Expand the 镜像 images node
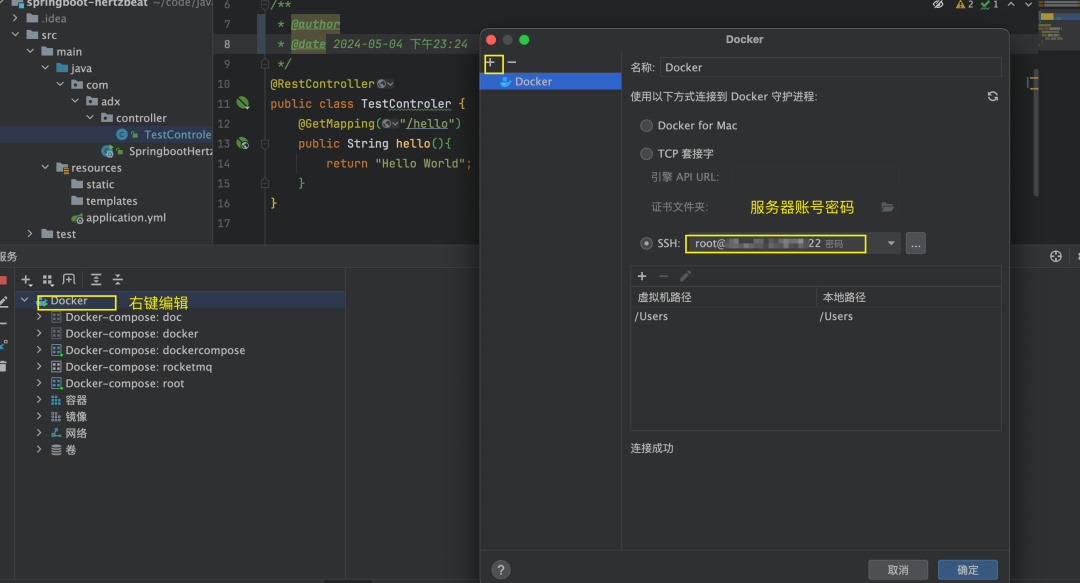 tap(39, 416)
